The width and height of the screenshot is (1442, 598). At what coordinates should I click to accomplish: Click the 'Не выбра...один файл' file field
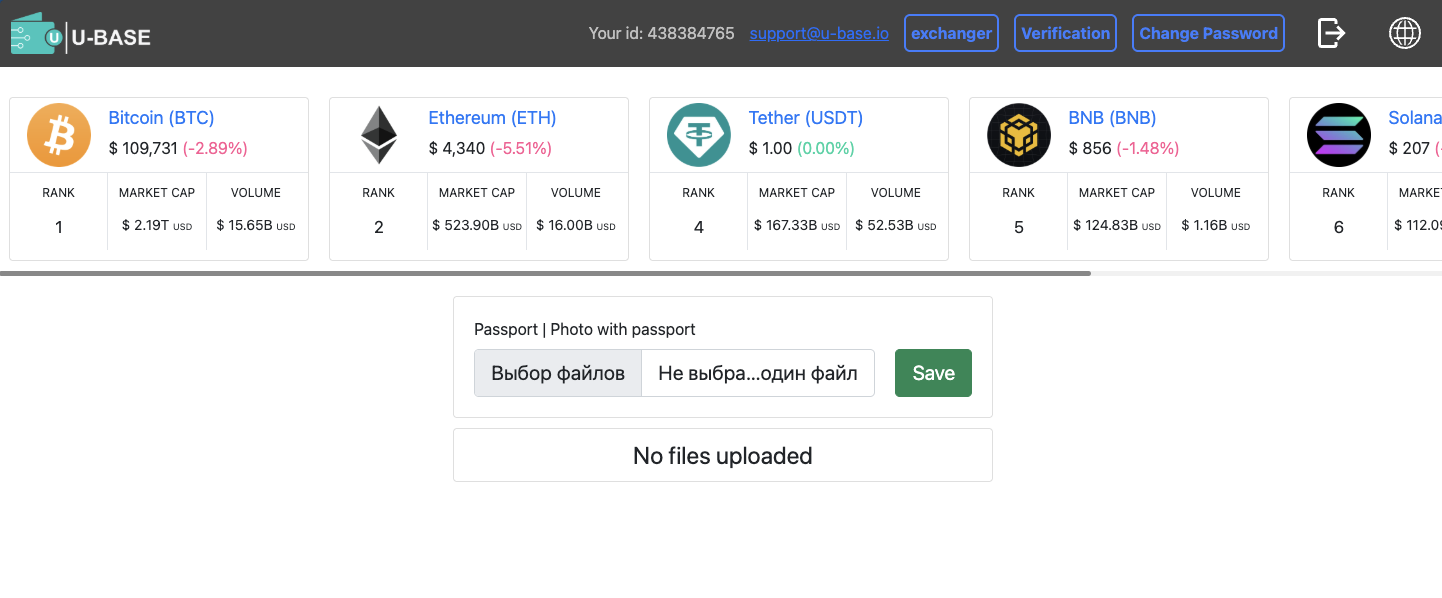click(757, 373)
